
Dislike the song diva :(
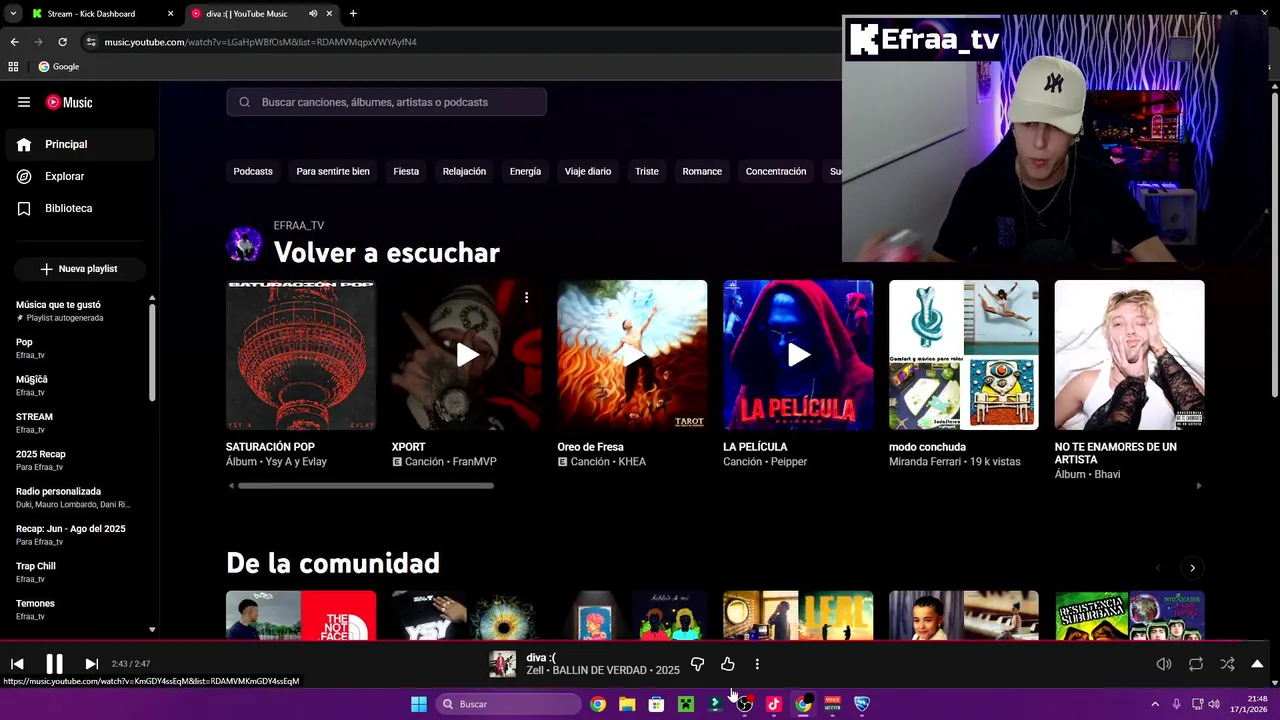[x=697, y=664]
